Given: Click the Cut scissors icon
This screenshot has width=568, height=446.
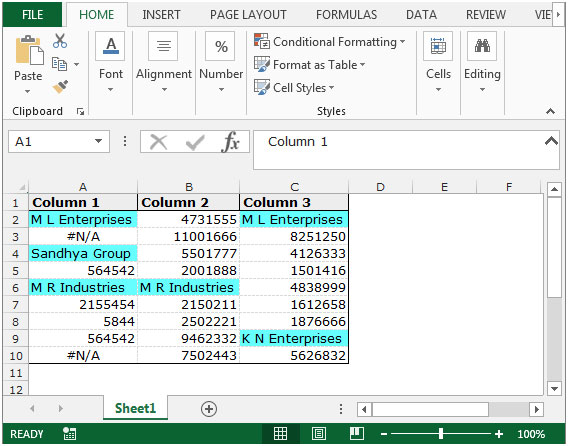Looking at the screenshot, I should [x=60, y=41].
